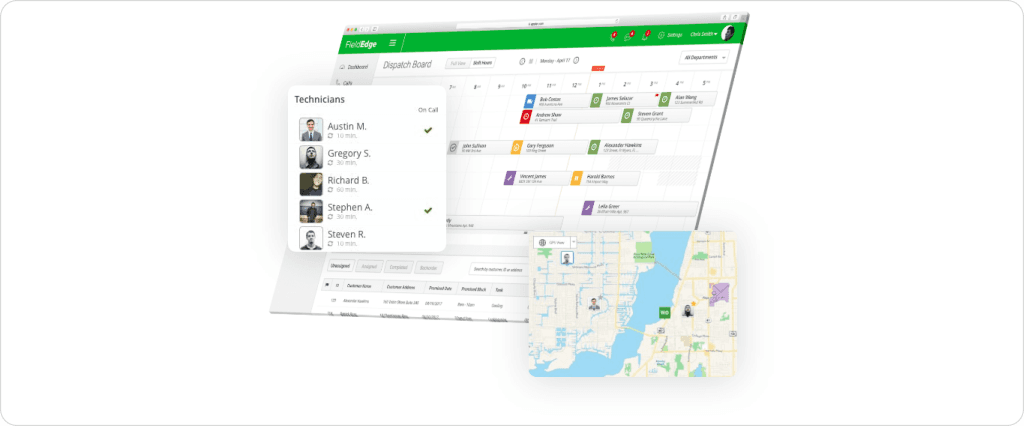
Task: Switch to the Completed tab
Action: click(x=398, y=267)
